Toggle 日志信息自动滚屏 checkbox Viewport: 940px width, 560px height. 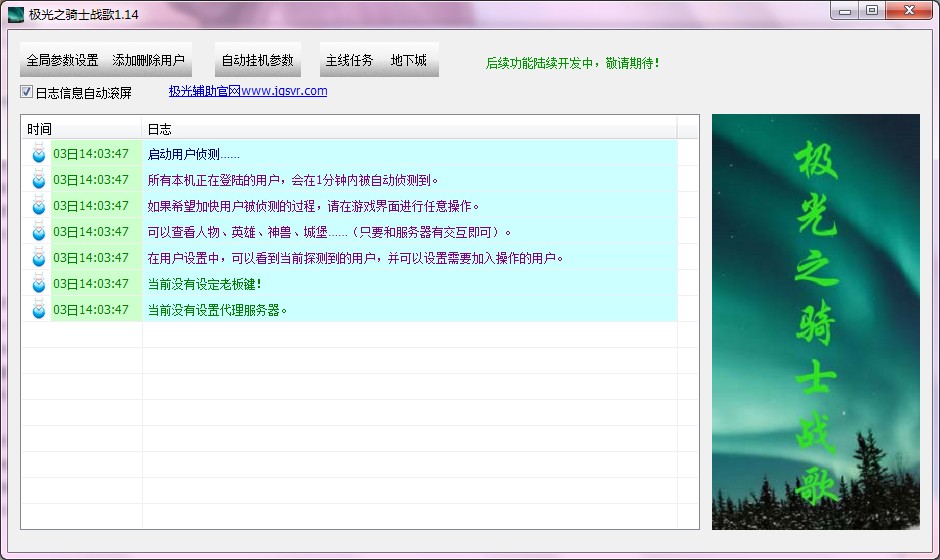(x=26, y=92)
